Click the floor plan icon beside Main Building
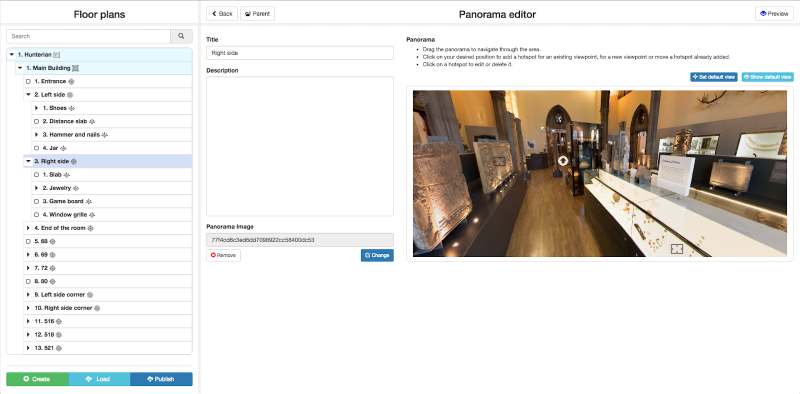This screenshot has height=394, width=800. tap(76, 68)
